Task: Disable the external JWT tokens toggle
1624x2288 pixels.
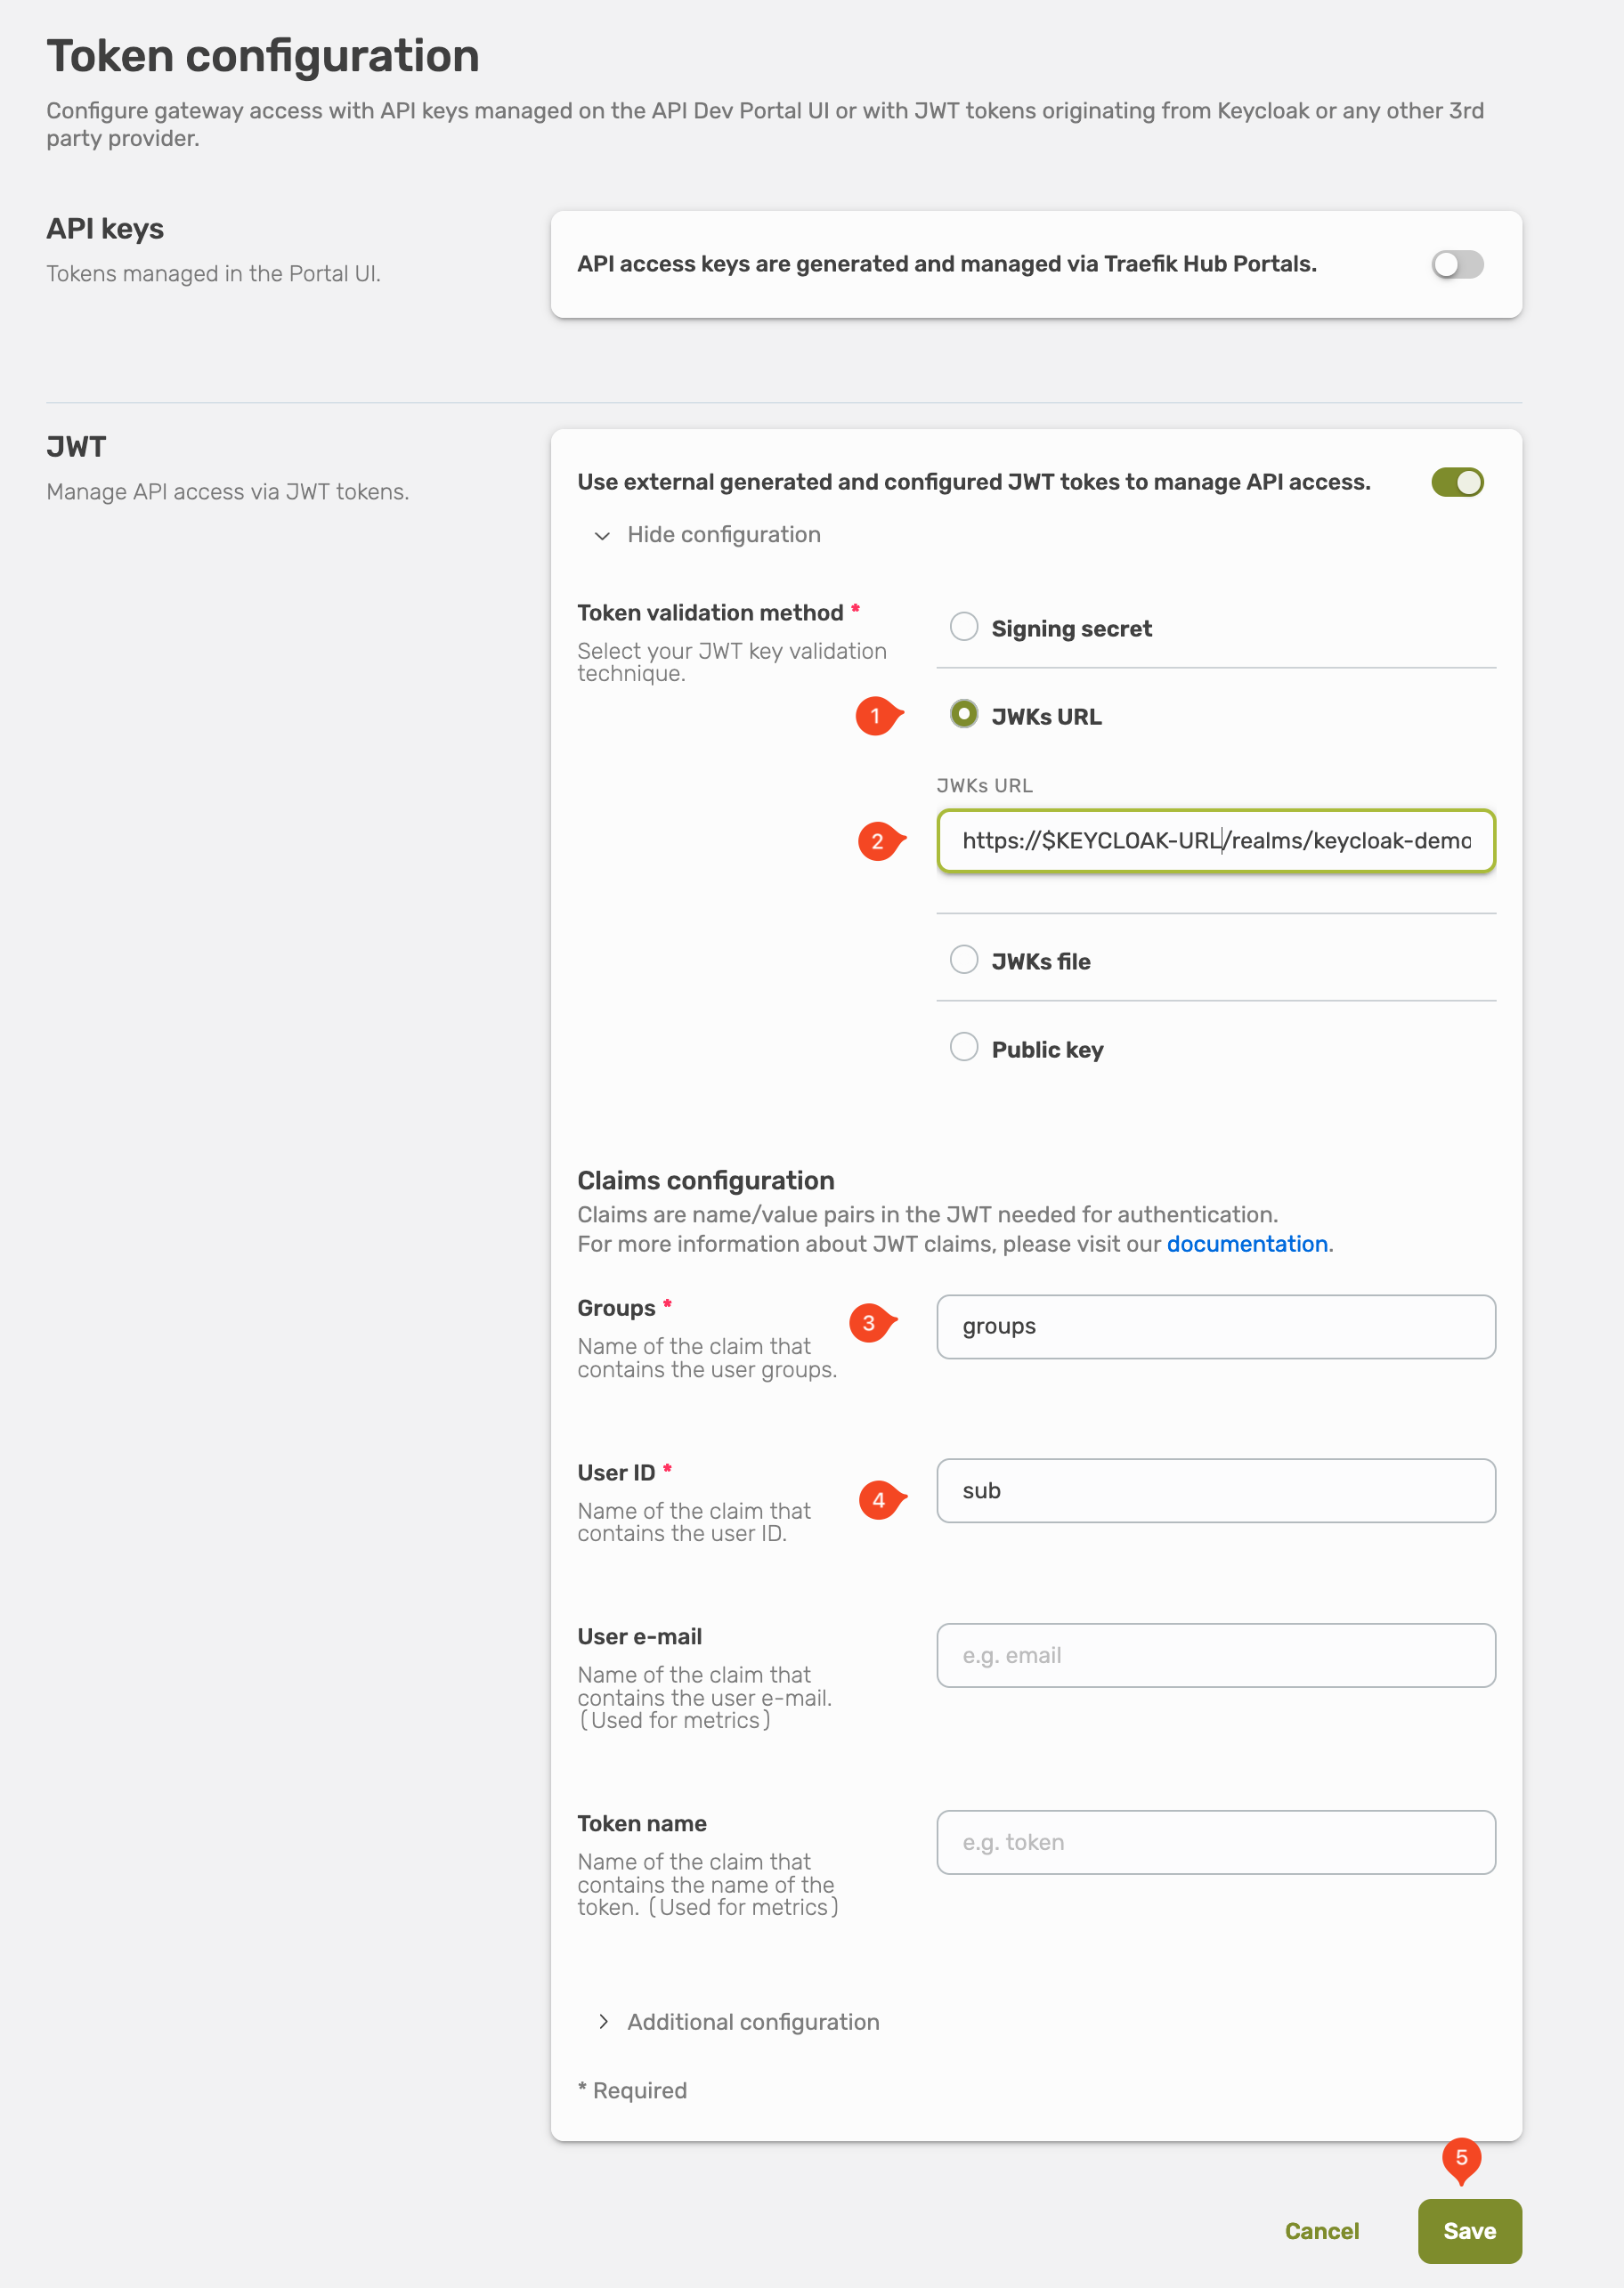Action: pyautogui.click(x=1458, y=482)
